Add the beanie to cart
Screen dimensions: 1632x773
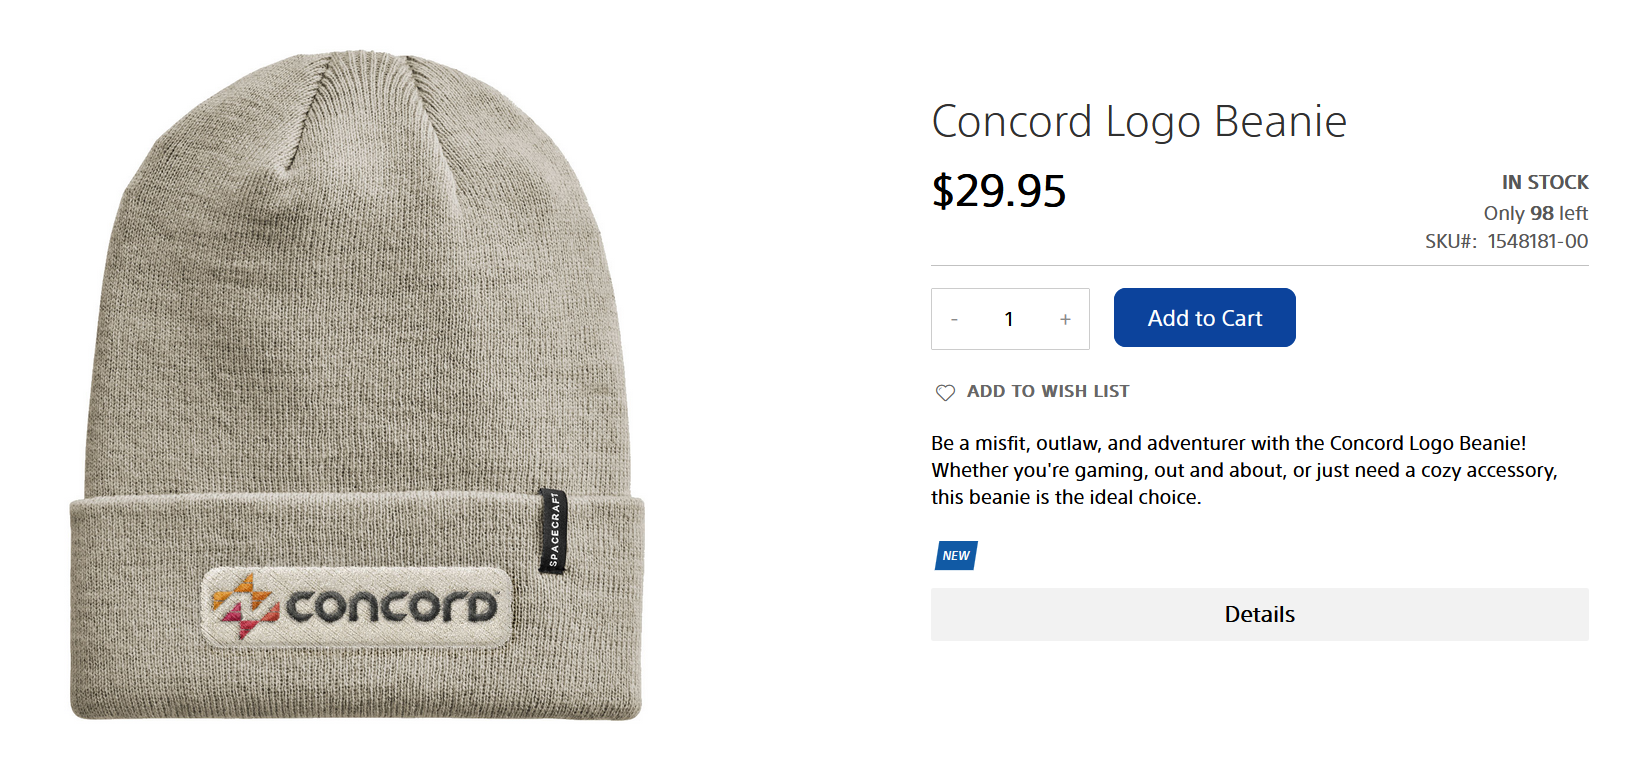pyautogui.click(x=1204, y=318)
